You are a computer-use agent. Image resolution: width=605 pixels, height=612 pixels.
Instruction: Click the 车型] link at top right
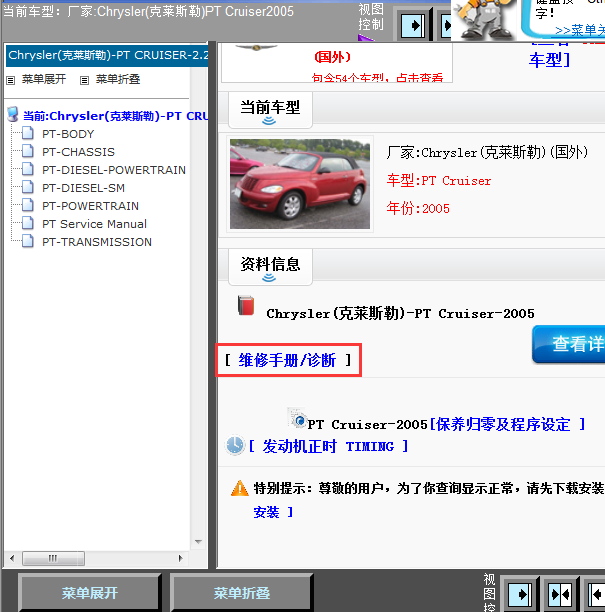[550, 60]
